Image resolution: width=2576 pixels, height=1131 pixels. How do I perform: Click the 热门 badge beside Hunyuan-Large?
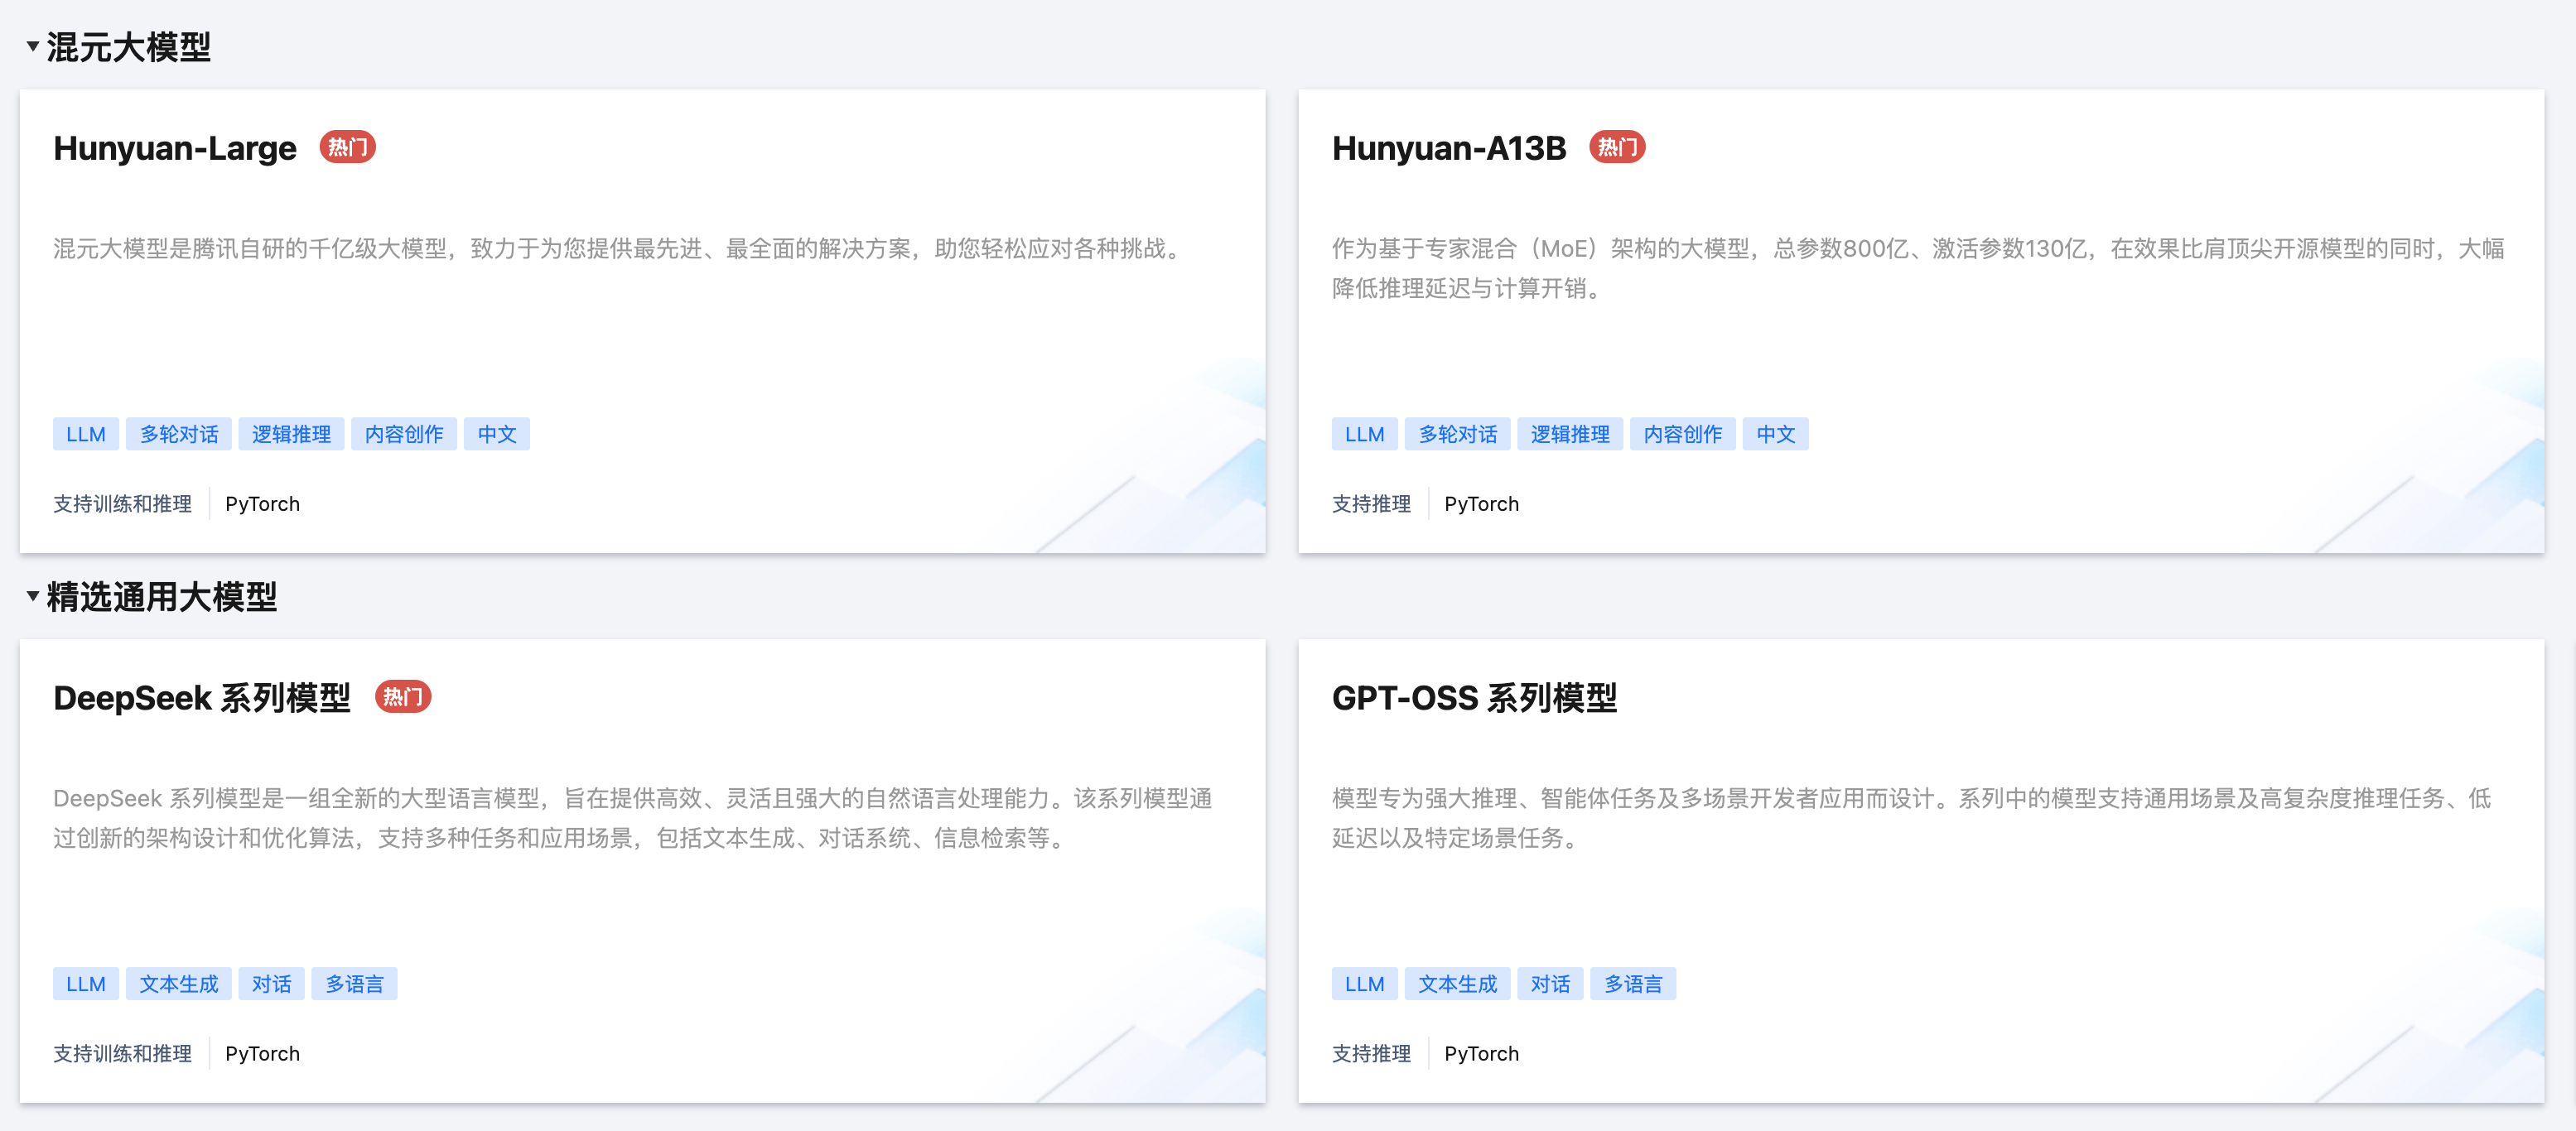tap(347, 147)
